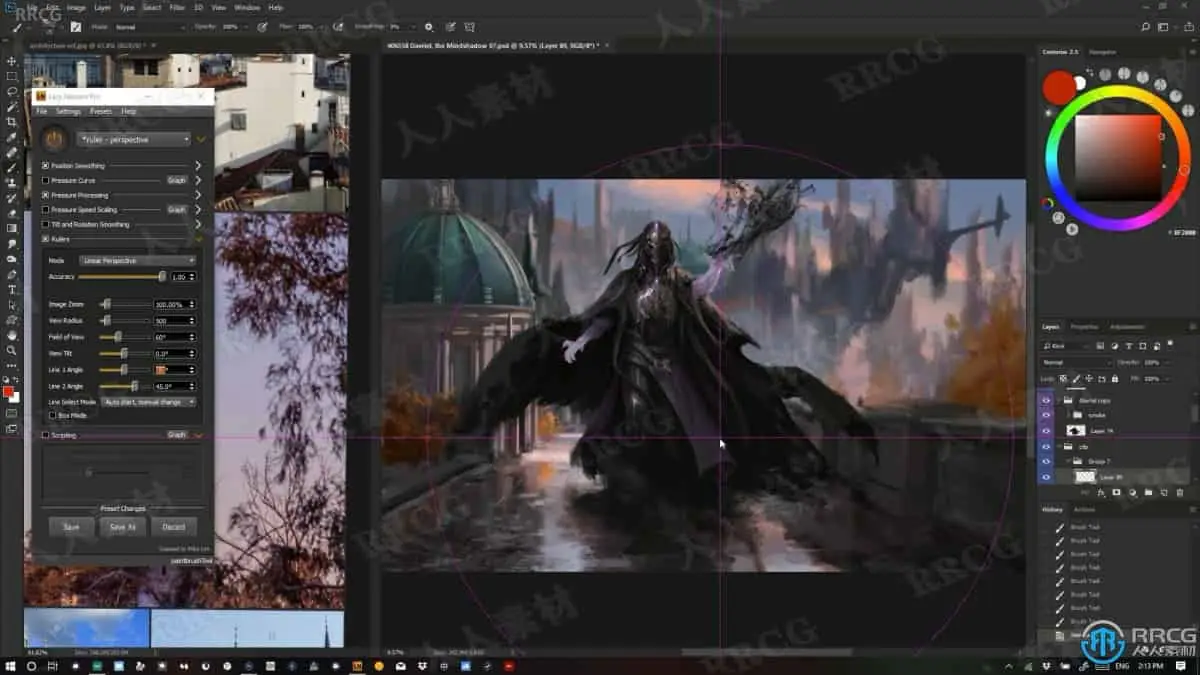The height and width of the screenshot is (675, 1200).
Task: Select the Gradient tool
Action: tap(12, 228)
